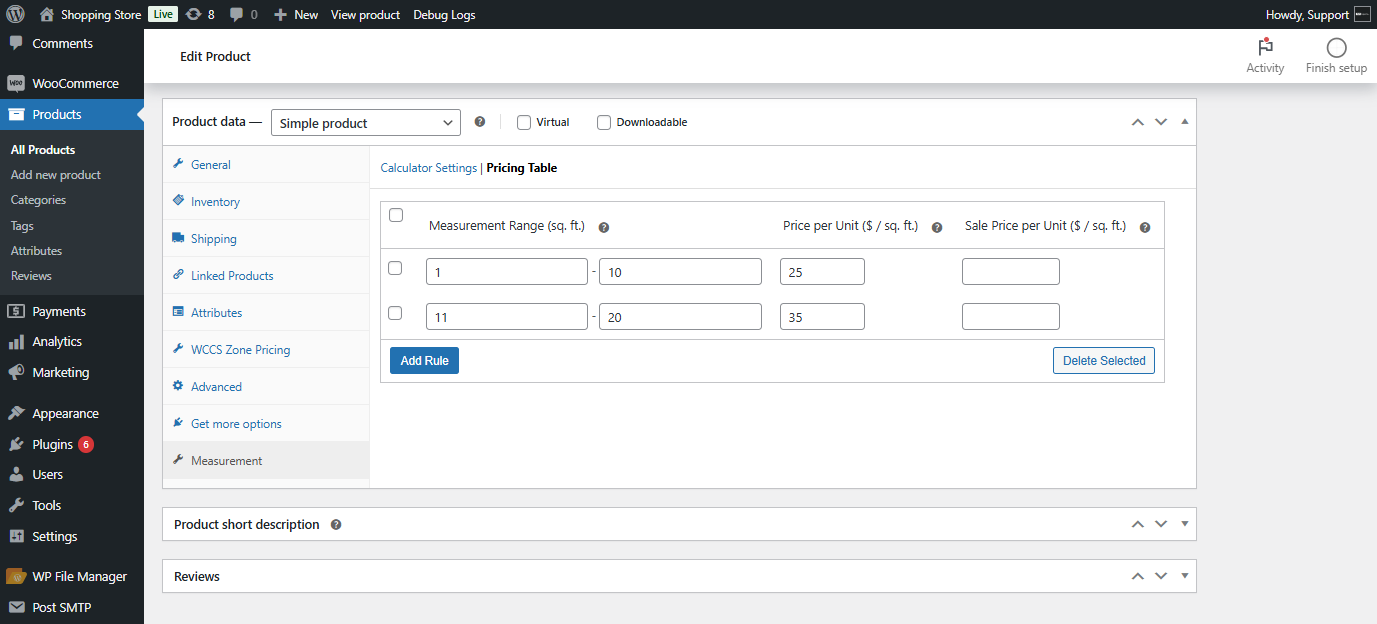Move Product short description panel up

tap(1137, 524)
